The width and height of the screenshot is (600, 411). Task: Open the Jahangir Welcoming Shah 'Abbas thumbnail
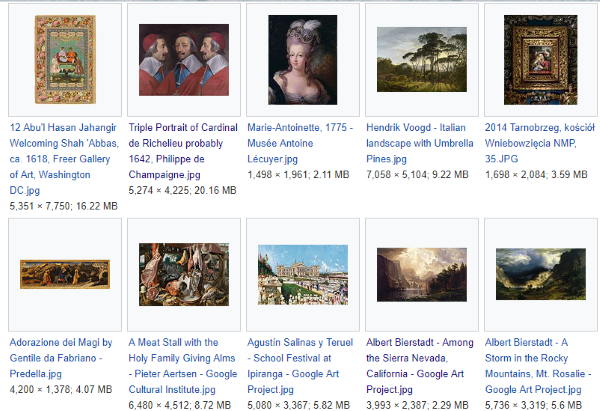pyautogui.click(x=65, y=59)
